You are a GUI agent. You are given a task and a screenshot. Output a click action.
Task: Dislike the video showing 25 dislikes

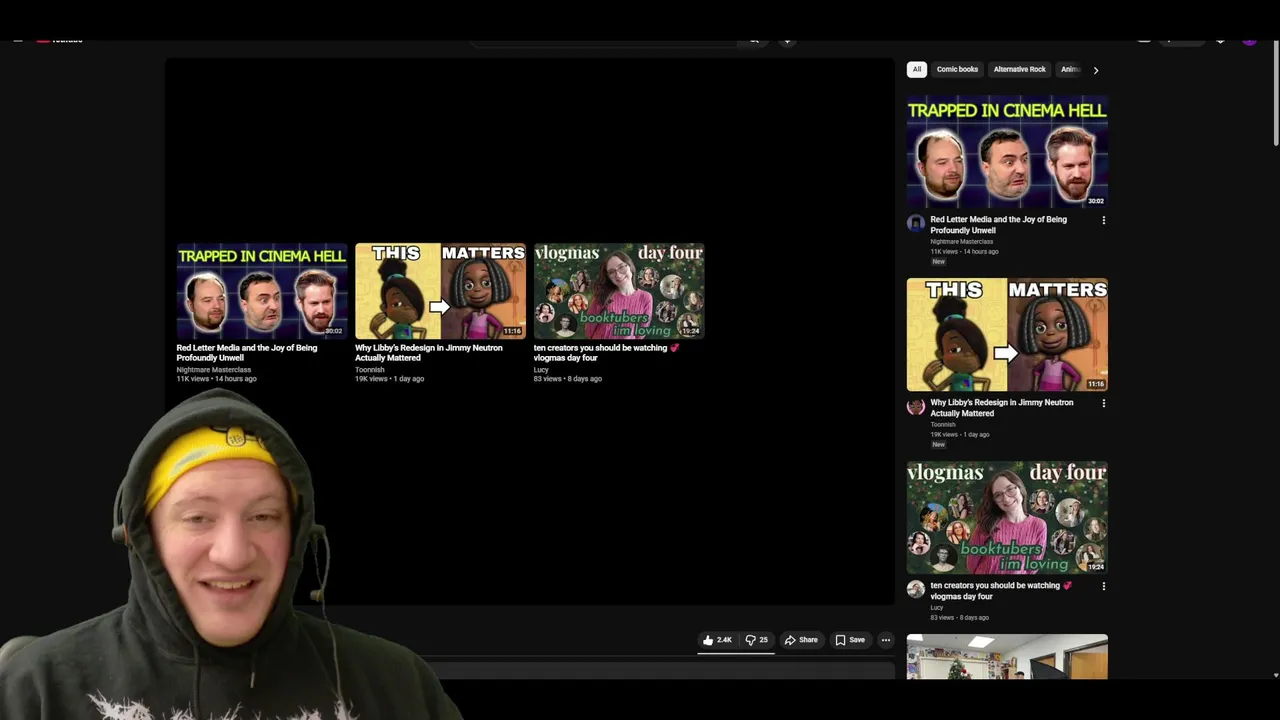[x=757, y=640]
